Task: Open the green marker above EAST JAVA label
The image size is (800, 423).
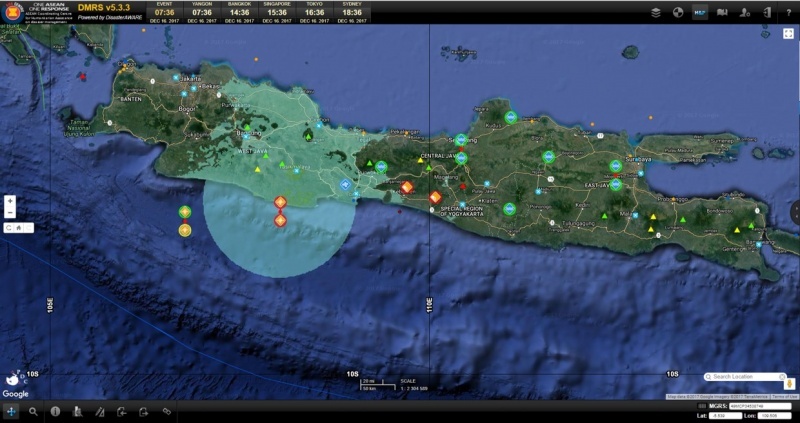Action: (x=616, y=184)
